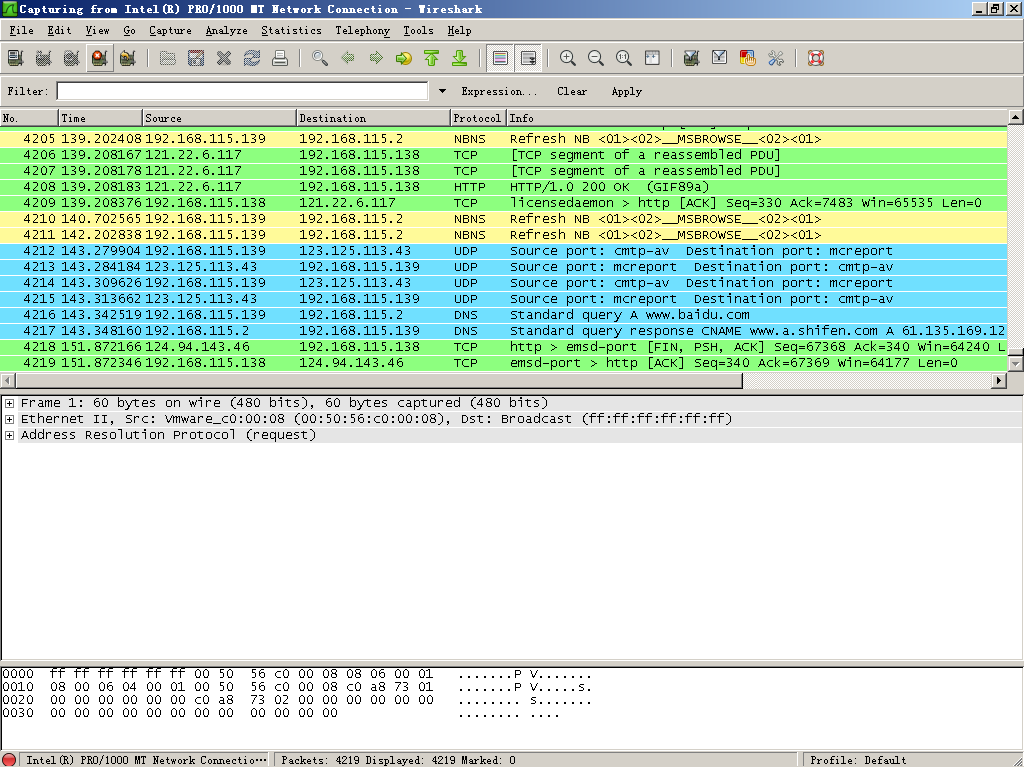This screenshot has width=1024, height=768.
Task: Close this capture file X icon
Action: pos(224,58)
